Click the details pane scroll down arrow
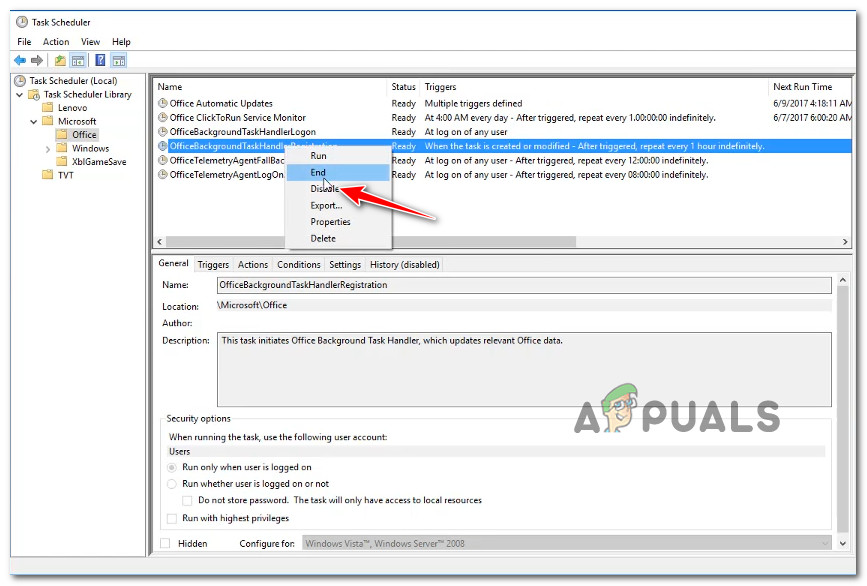 pos(843,543)
